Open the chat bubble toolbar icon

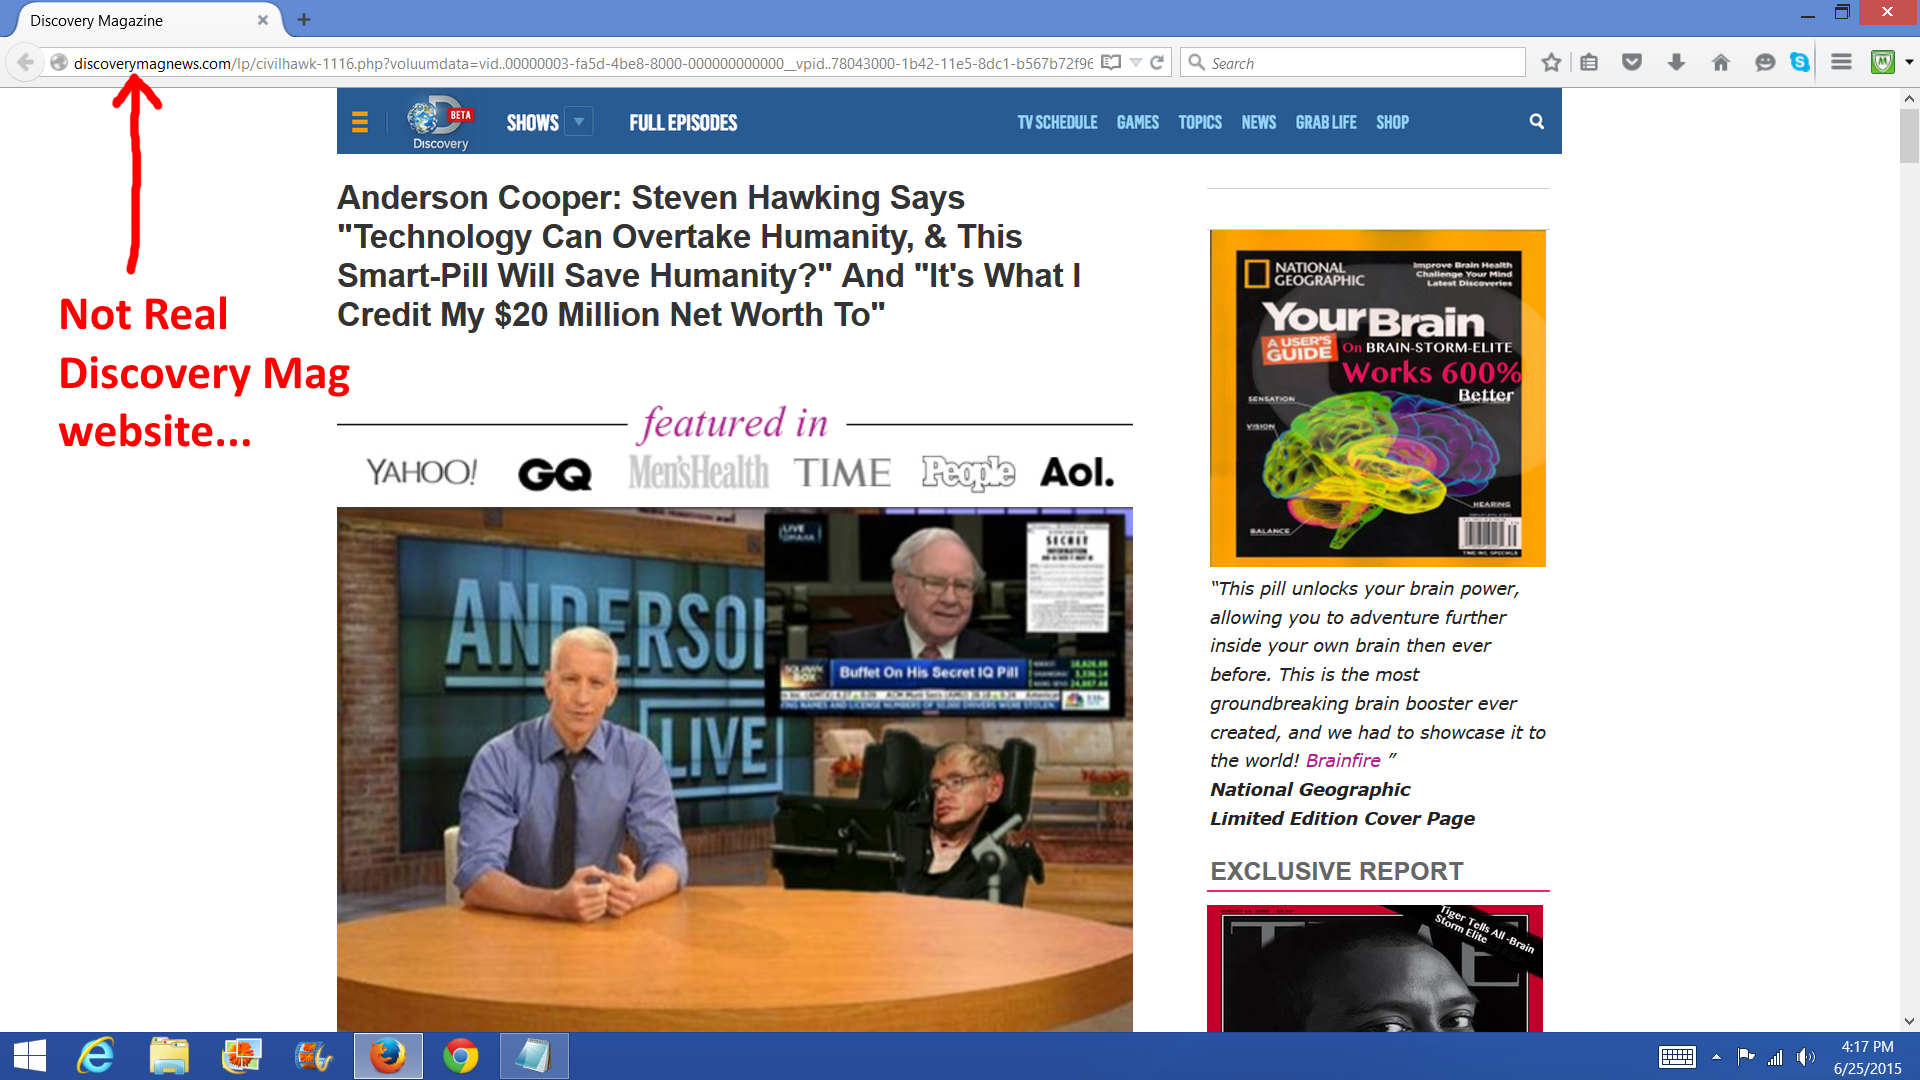tap(1765, 63)
